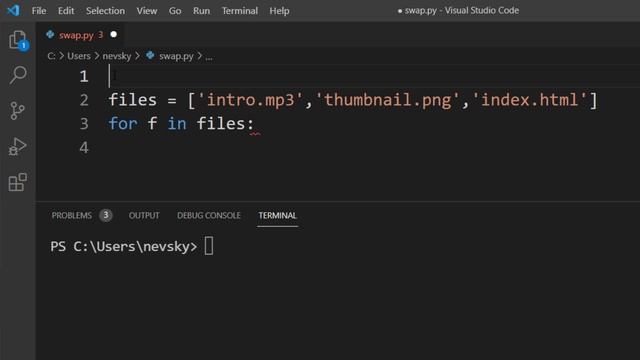Click 'files' variable on line 2
This screenshot has width=640, height=360.
(x=133, y=100)
